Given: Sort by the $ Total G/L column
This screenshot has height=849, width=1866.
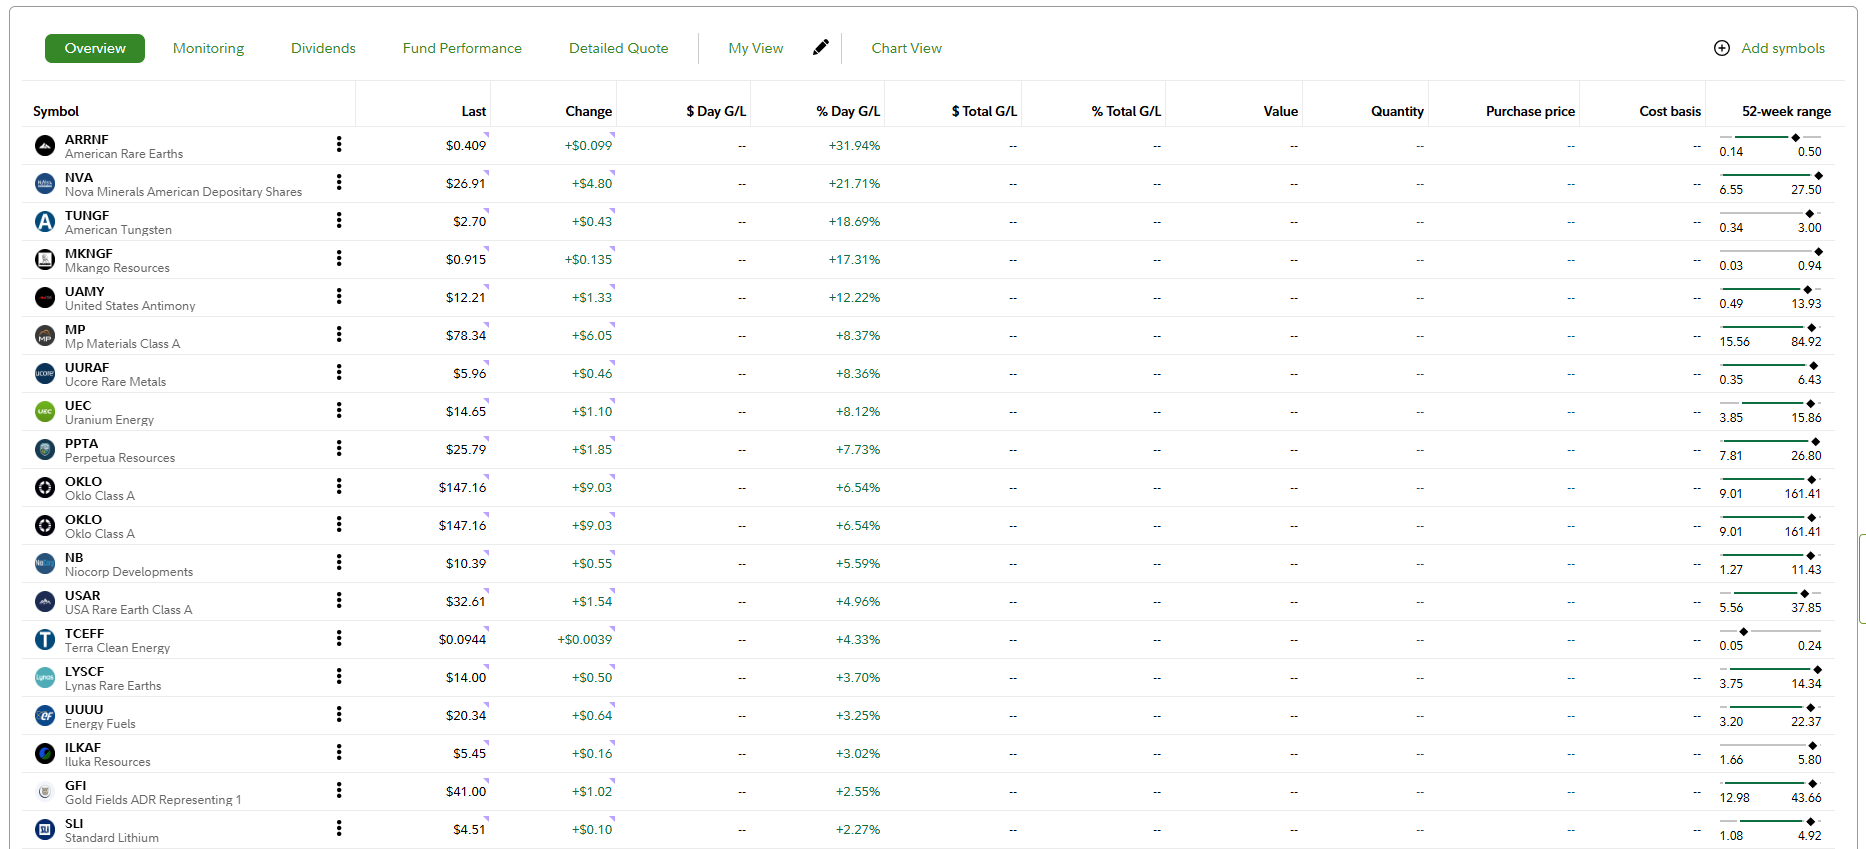Looking at the screenshot, I should [x=984, y=111].
